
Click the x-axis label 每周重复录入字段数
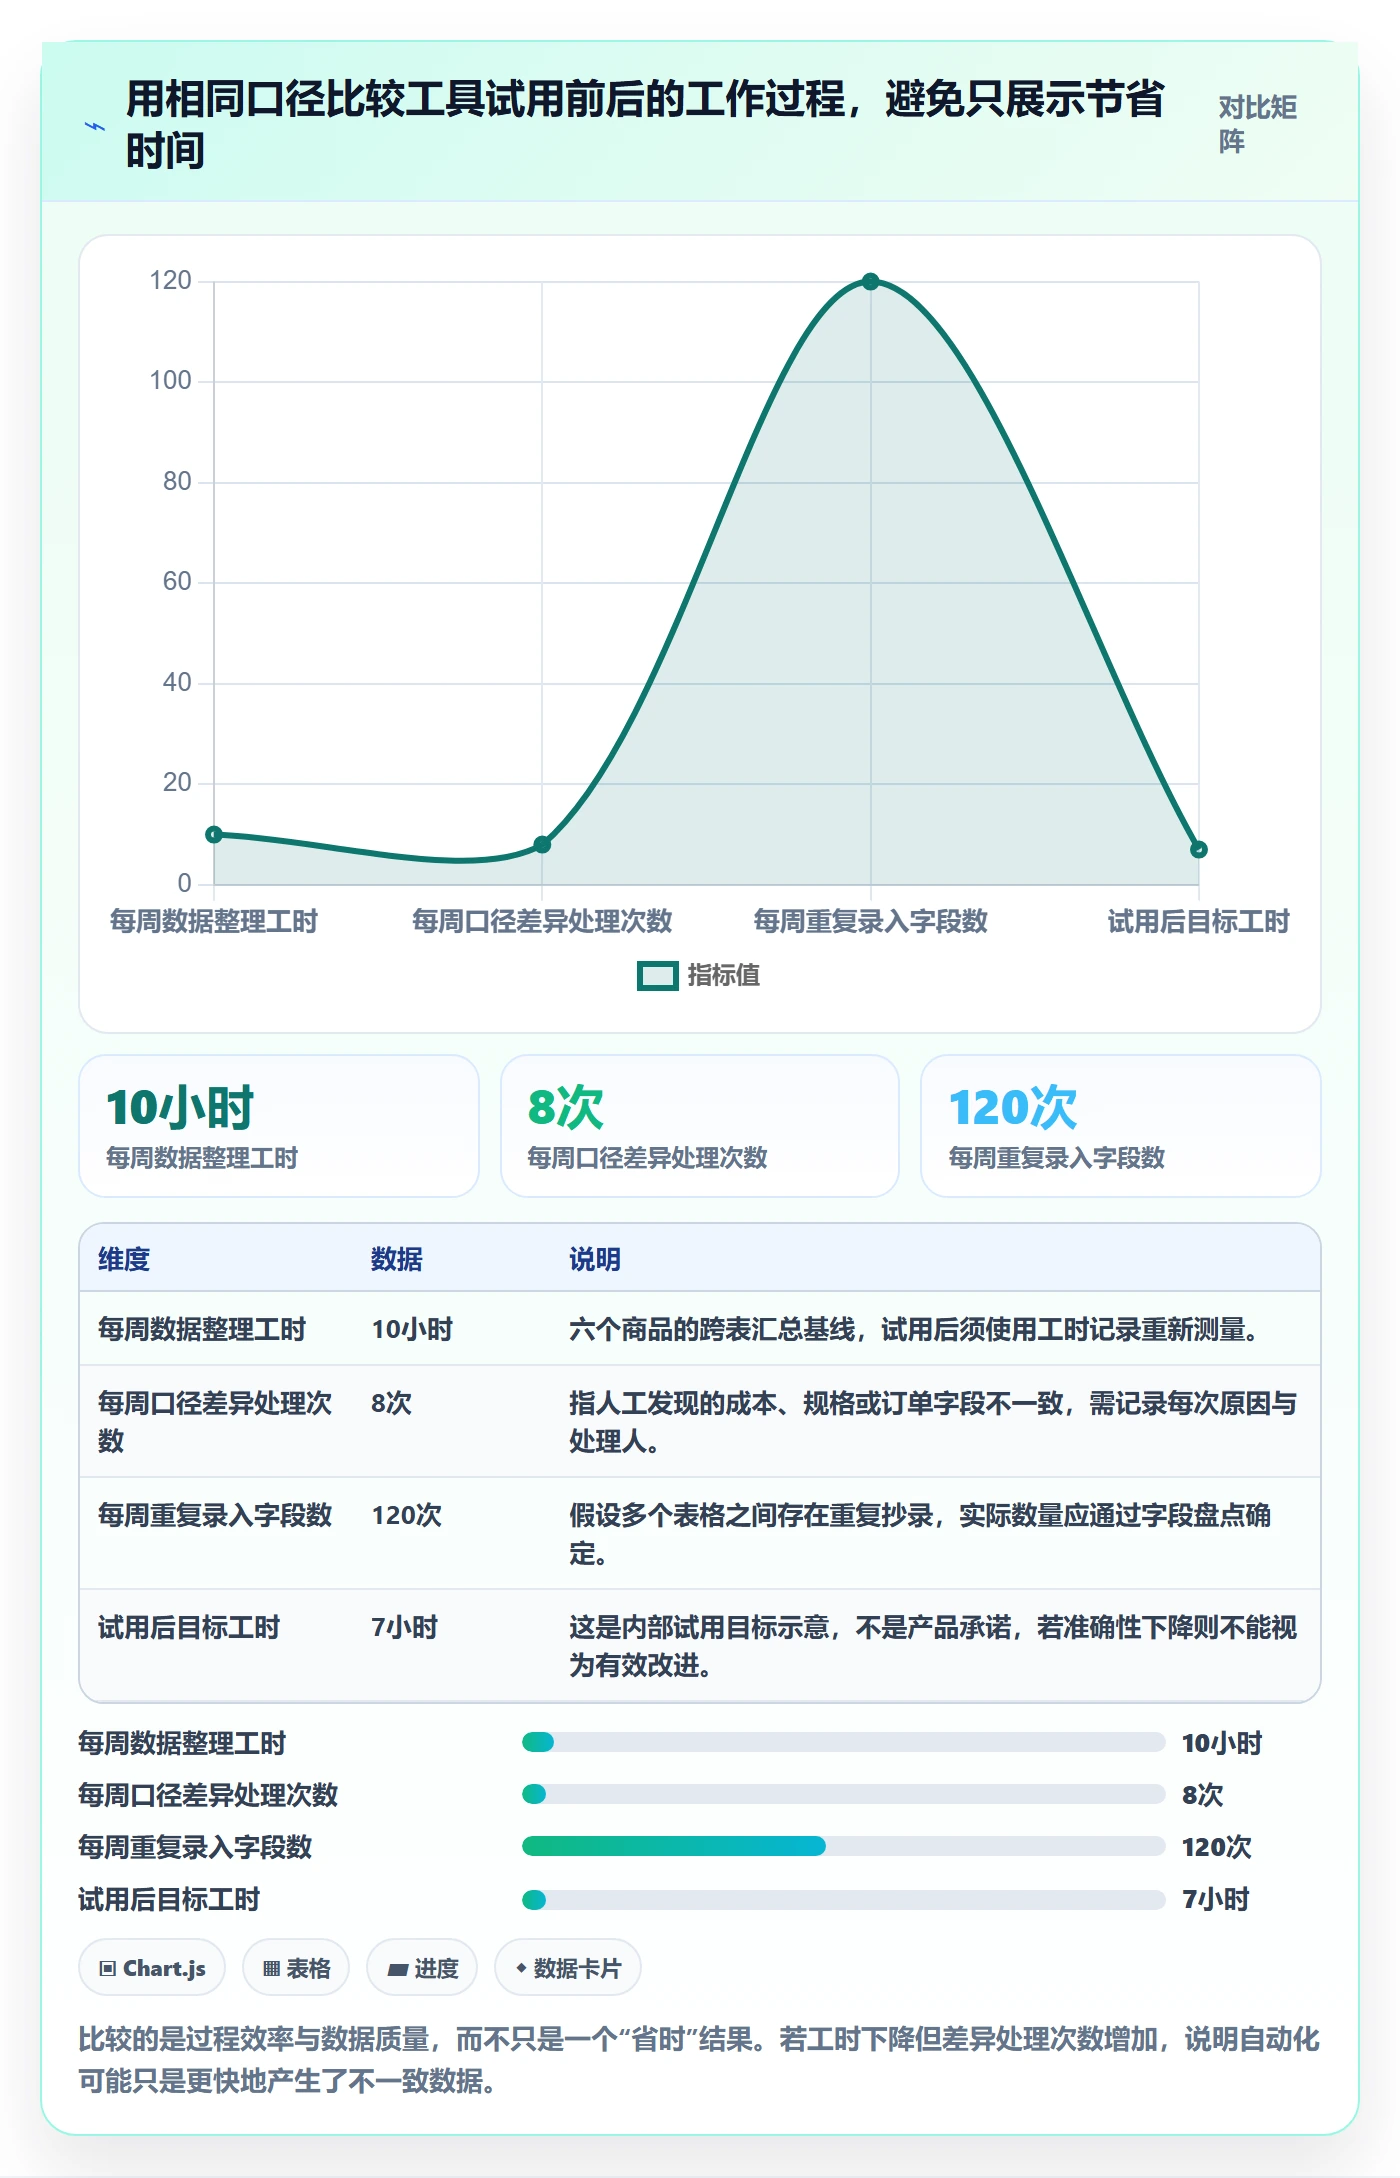pyautogui.click(x=870, y=921)
